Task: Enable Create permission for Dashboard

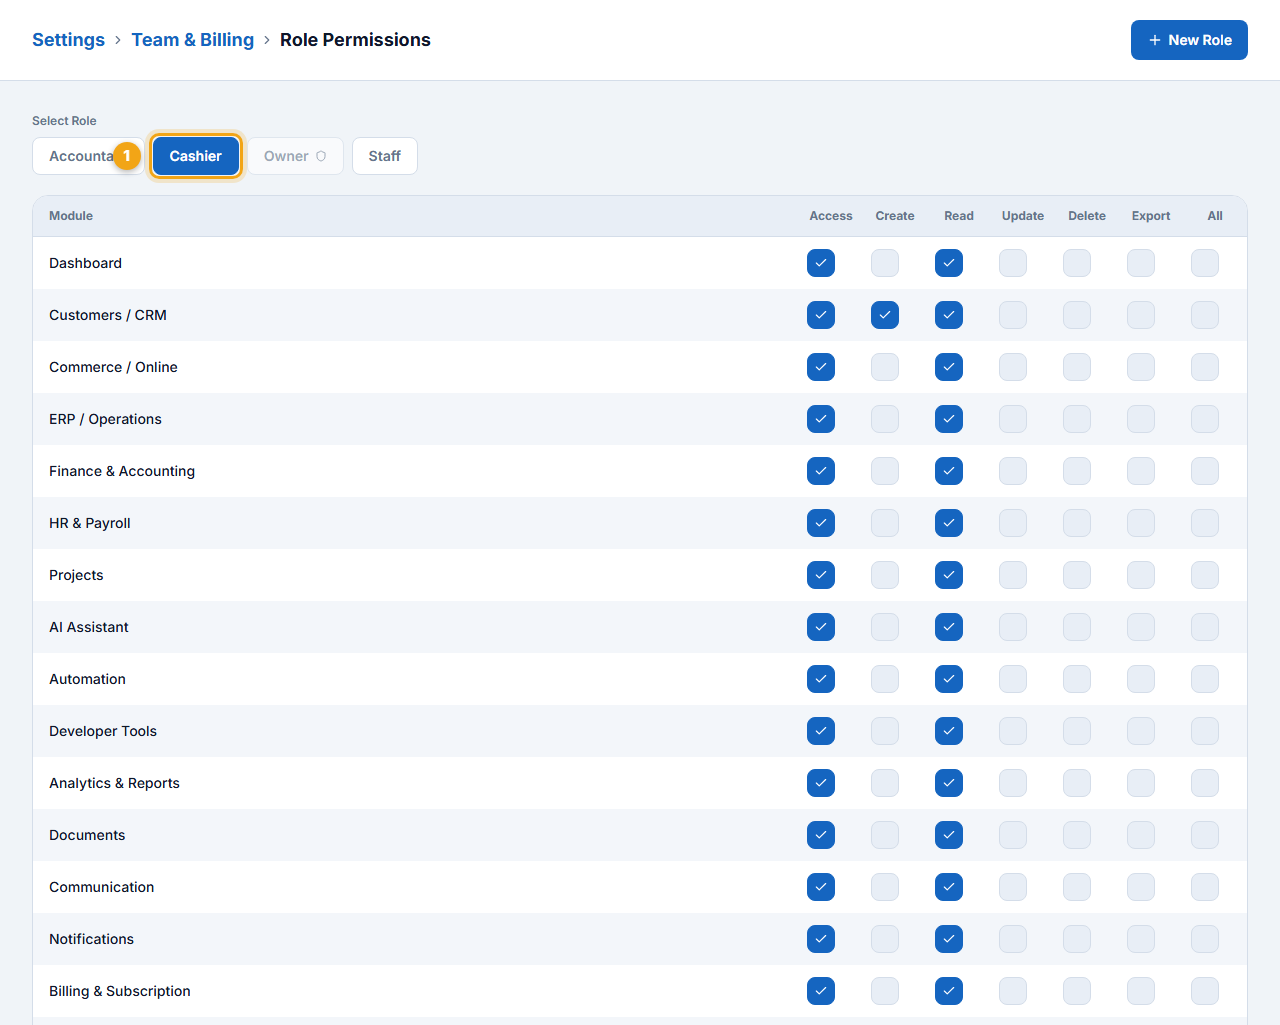Action: coord(885,263)
